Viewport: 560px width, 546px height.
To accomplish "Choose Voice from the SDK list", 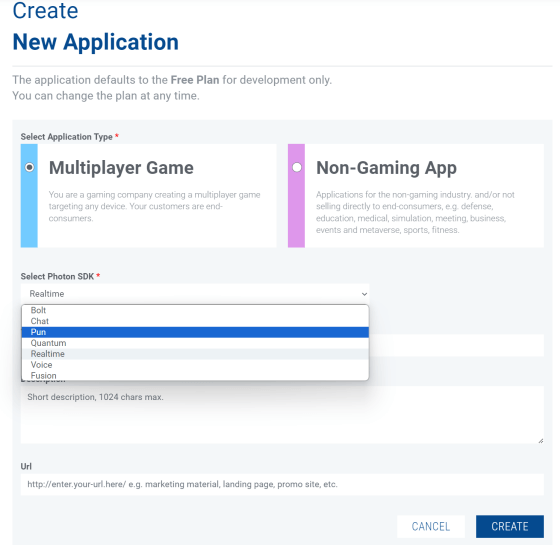I will point(195,365).
